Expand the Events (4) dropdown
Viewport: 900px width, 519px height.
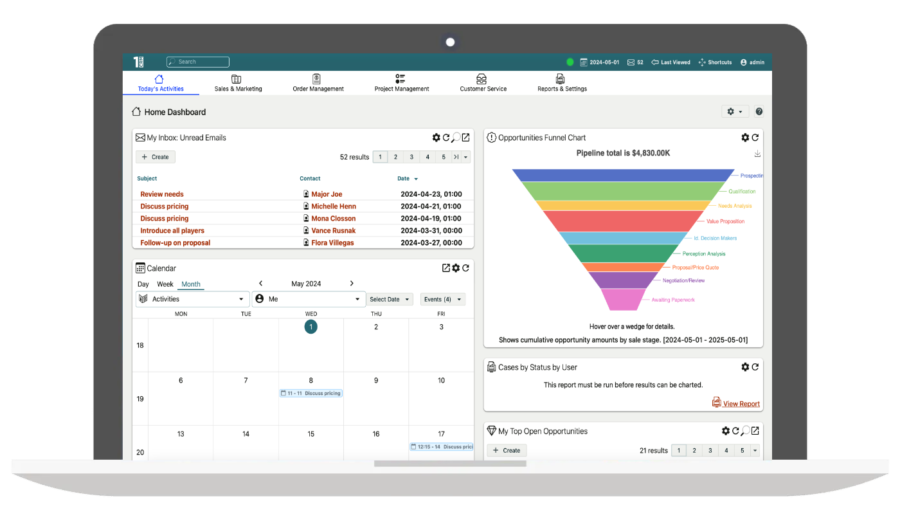click(443, 299)
